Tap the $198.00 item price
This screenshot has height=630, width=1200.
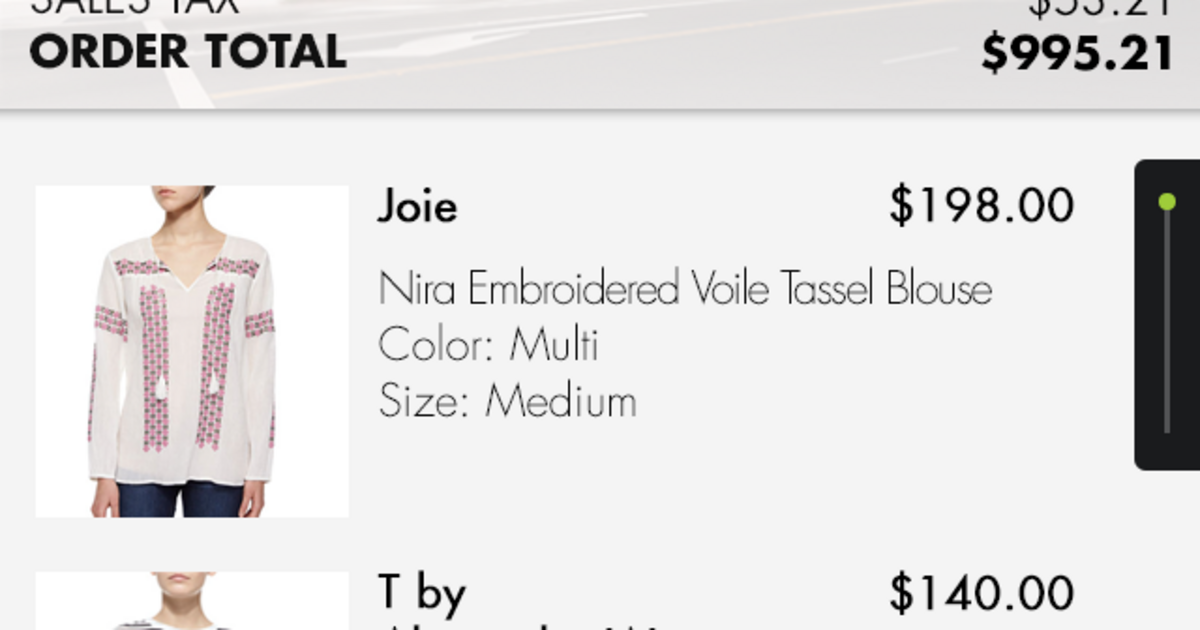pos(981,206)
